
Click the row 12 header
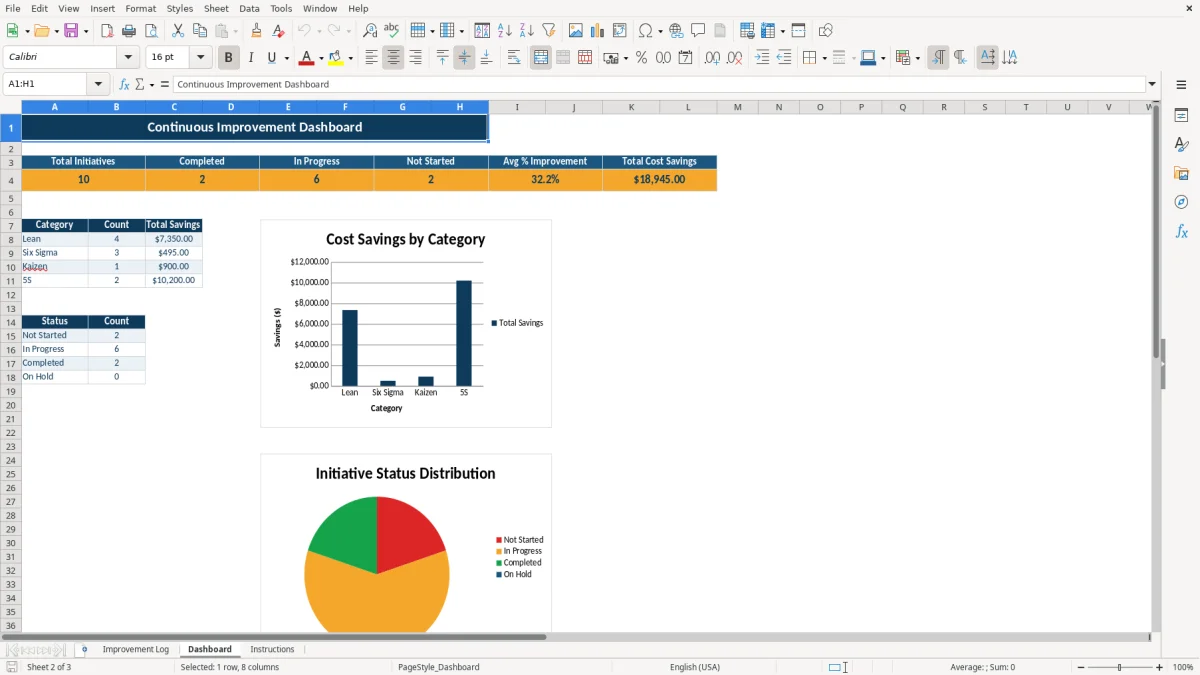click(x=11, y=295)
